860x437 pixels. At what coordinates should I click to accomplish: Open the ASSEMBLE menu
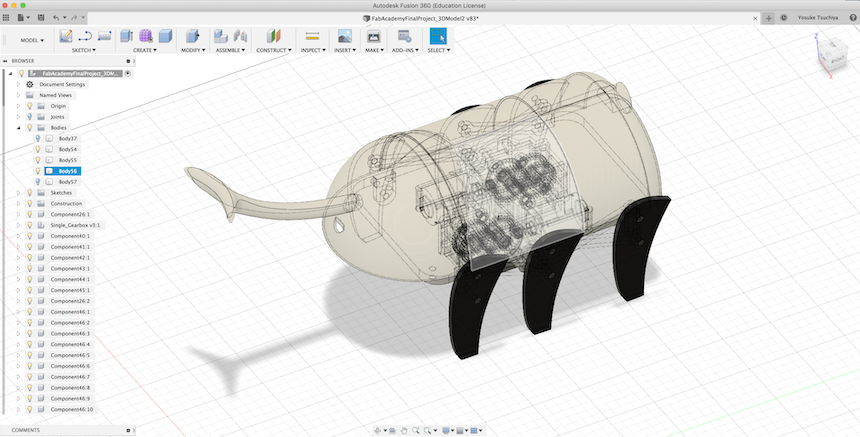[x=228, y=50]
